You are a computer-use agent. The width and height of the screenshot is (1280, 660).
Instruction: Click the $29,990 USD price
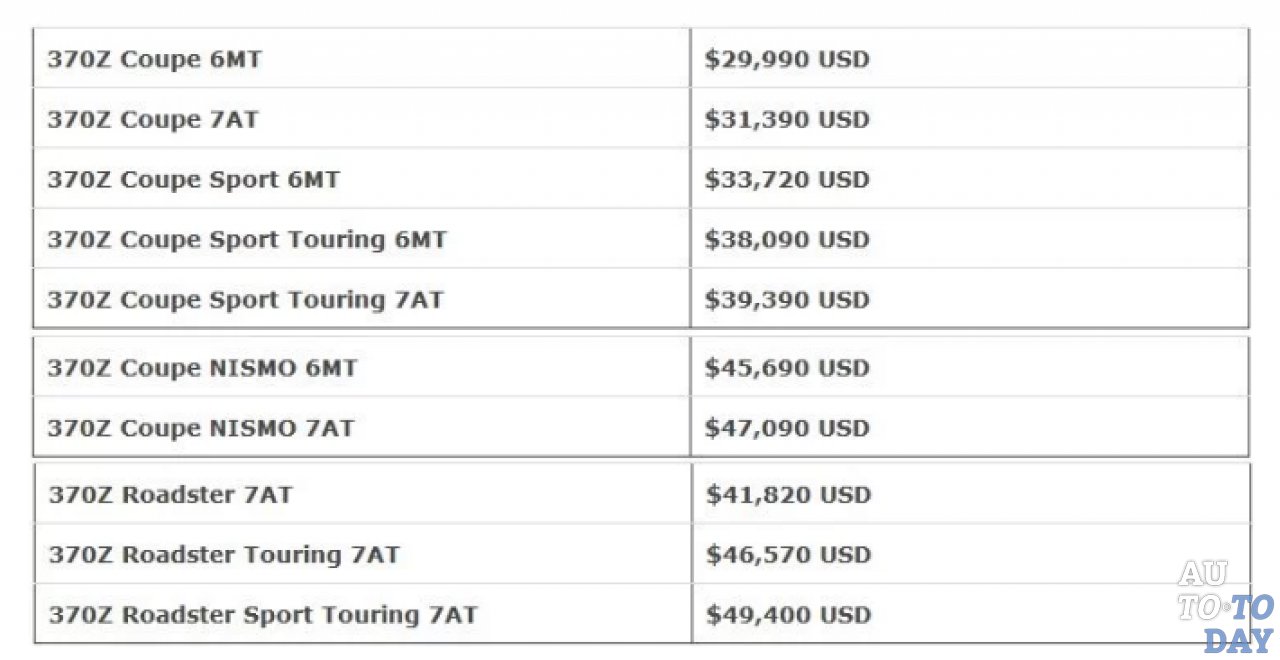click(787, 59)
